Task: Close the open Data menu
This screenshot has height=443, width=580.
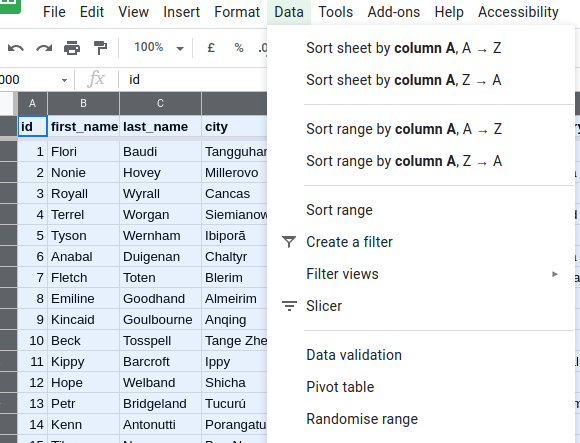Action: pyautogui.click(x=289, y=12)
